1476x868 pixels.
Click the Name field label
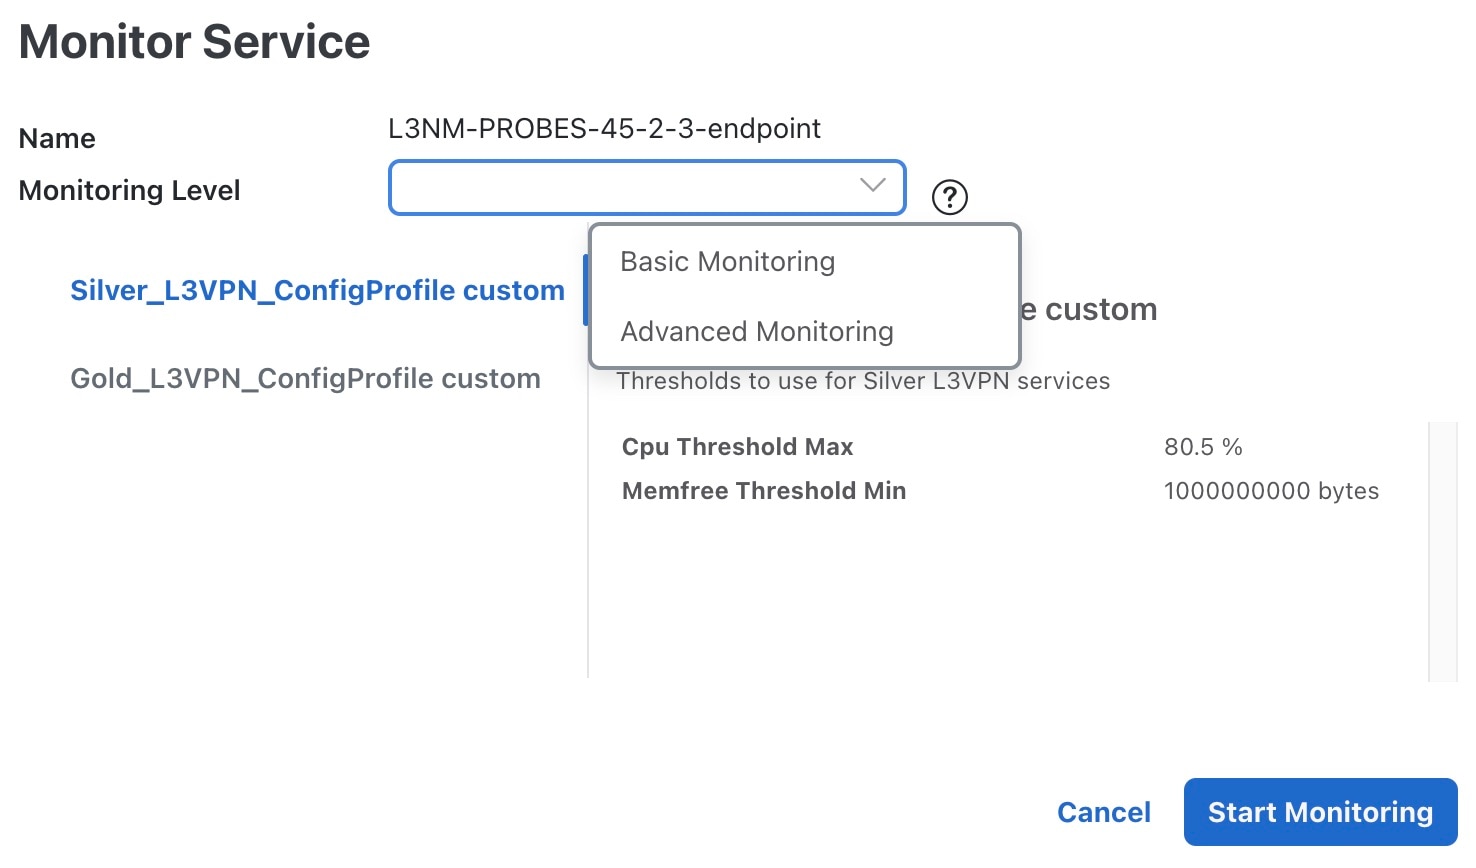[57, 139]
